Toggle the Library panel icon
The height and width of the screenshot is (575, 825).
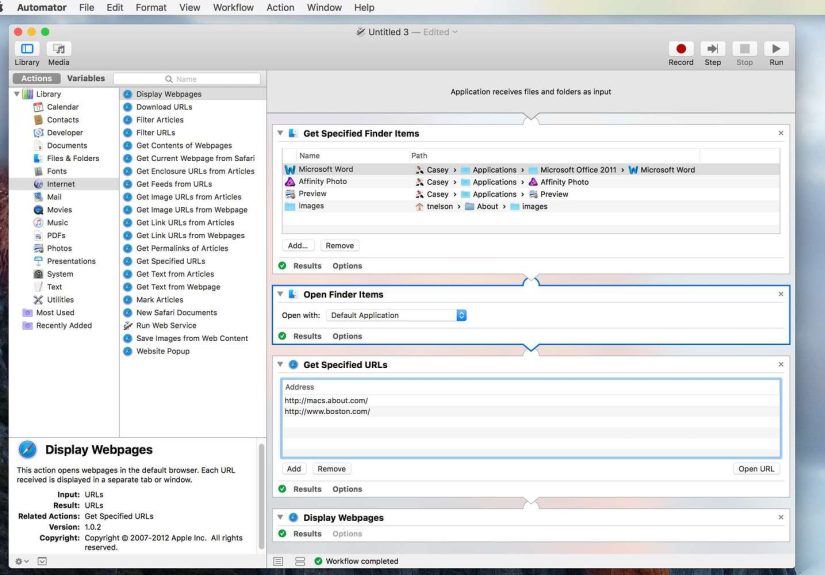click(x=27, y=49)
